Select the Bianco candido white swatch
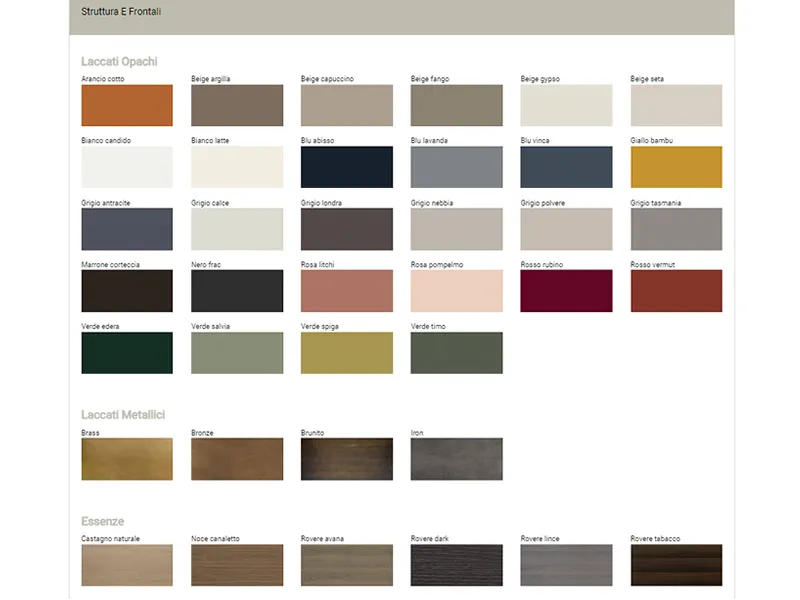The height and width of the screenshot is (600, 800). (x=127, y=167)
